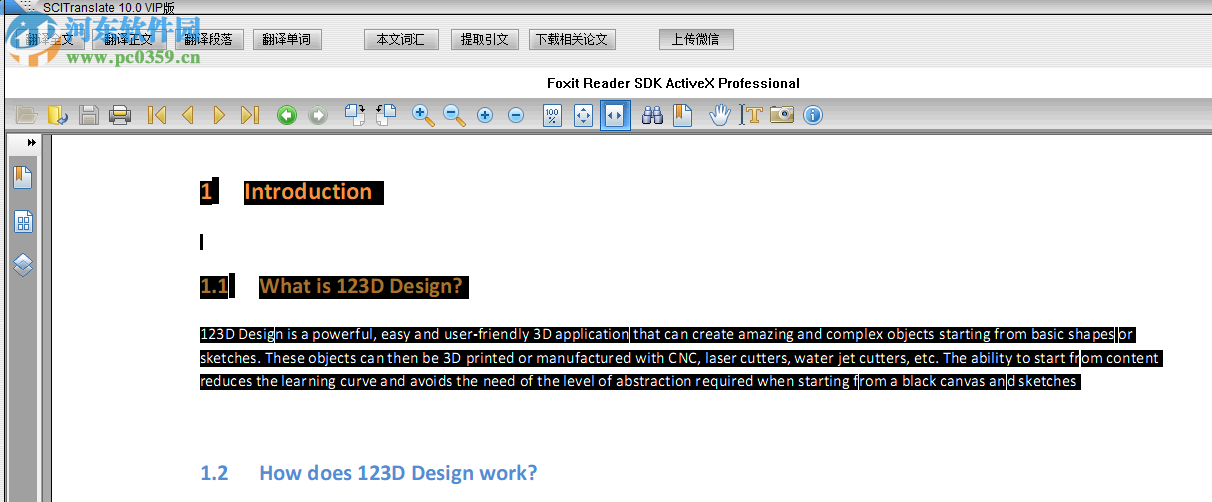Screen dimensions: 1212x502
Task: Take a snapshot with the camera icon
Action: tap(782, 115)
